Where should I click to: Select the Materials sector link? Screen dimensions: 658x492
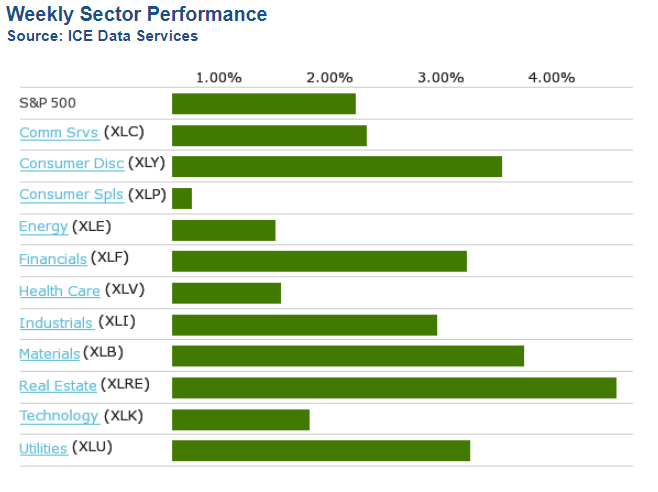(x=49, y=353)
